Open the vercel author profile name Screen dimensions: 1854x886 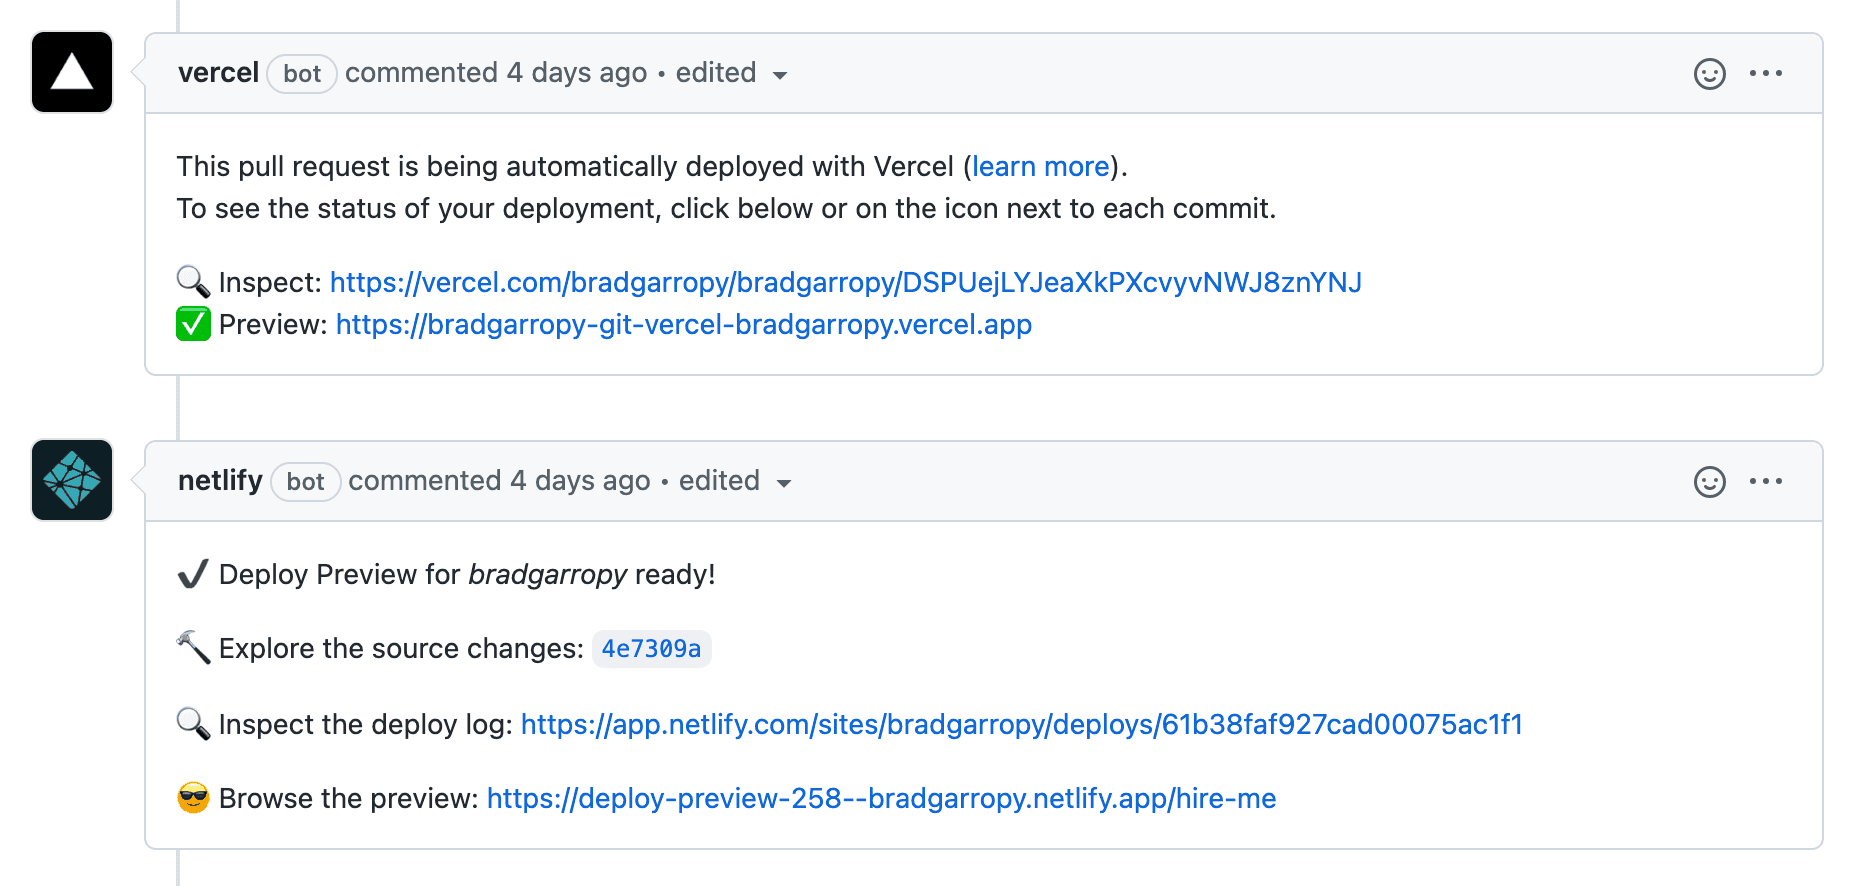(x=218, y=73)
